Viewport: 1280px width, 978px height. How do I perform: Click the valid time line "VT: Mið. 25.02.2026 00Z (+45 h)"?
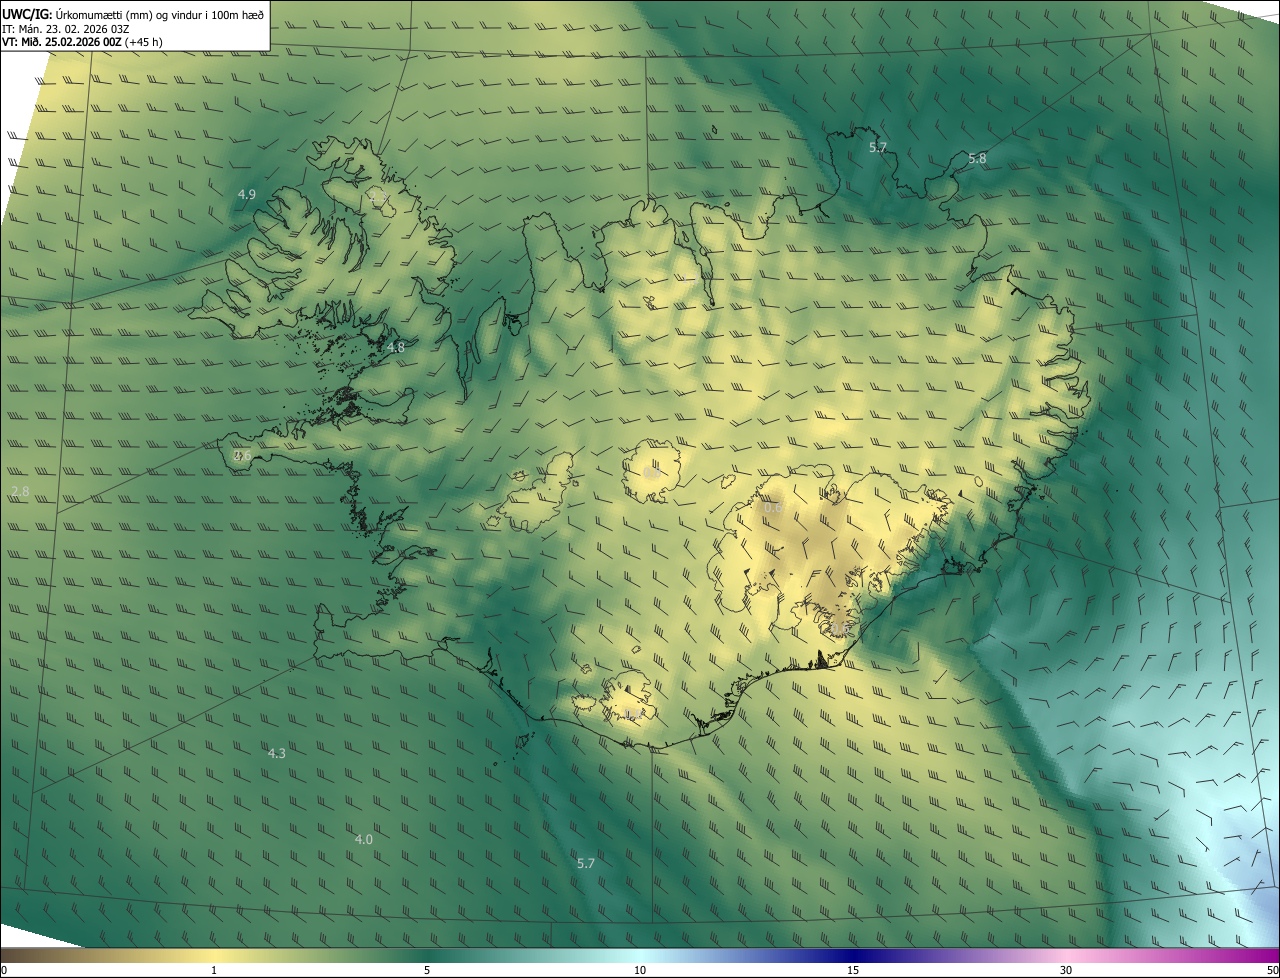tap(82, 42)
